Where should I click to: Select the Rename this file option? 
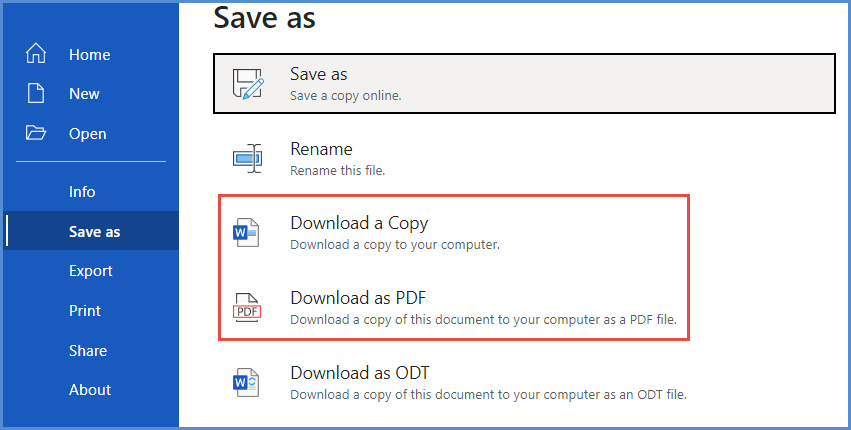point(524,158)
